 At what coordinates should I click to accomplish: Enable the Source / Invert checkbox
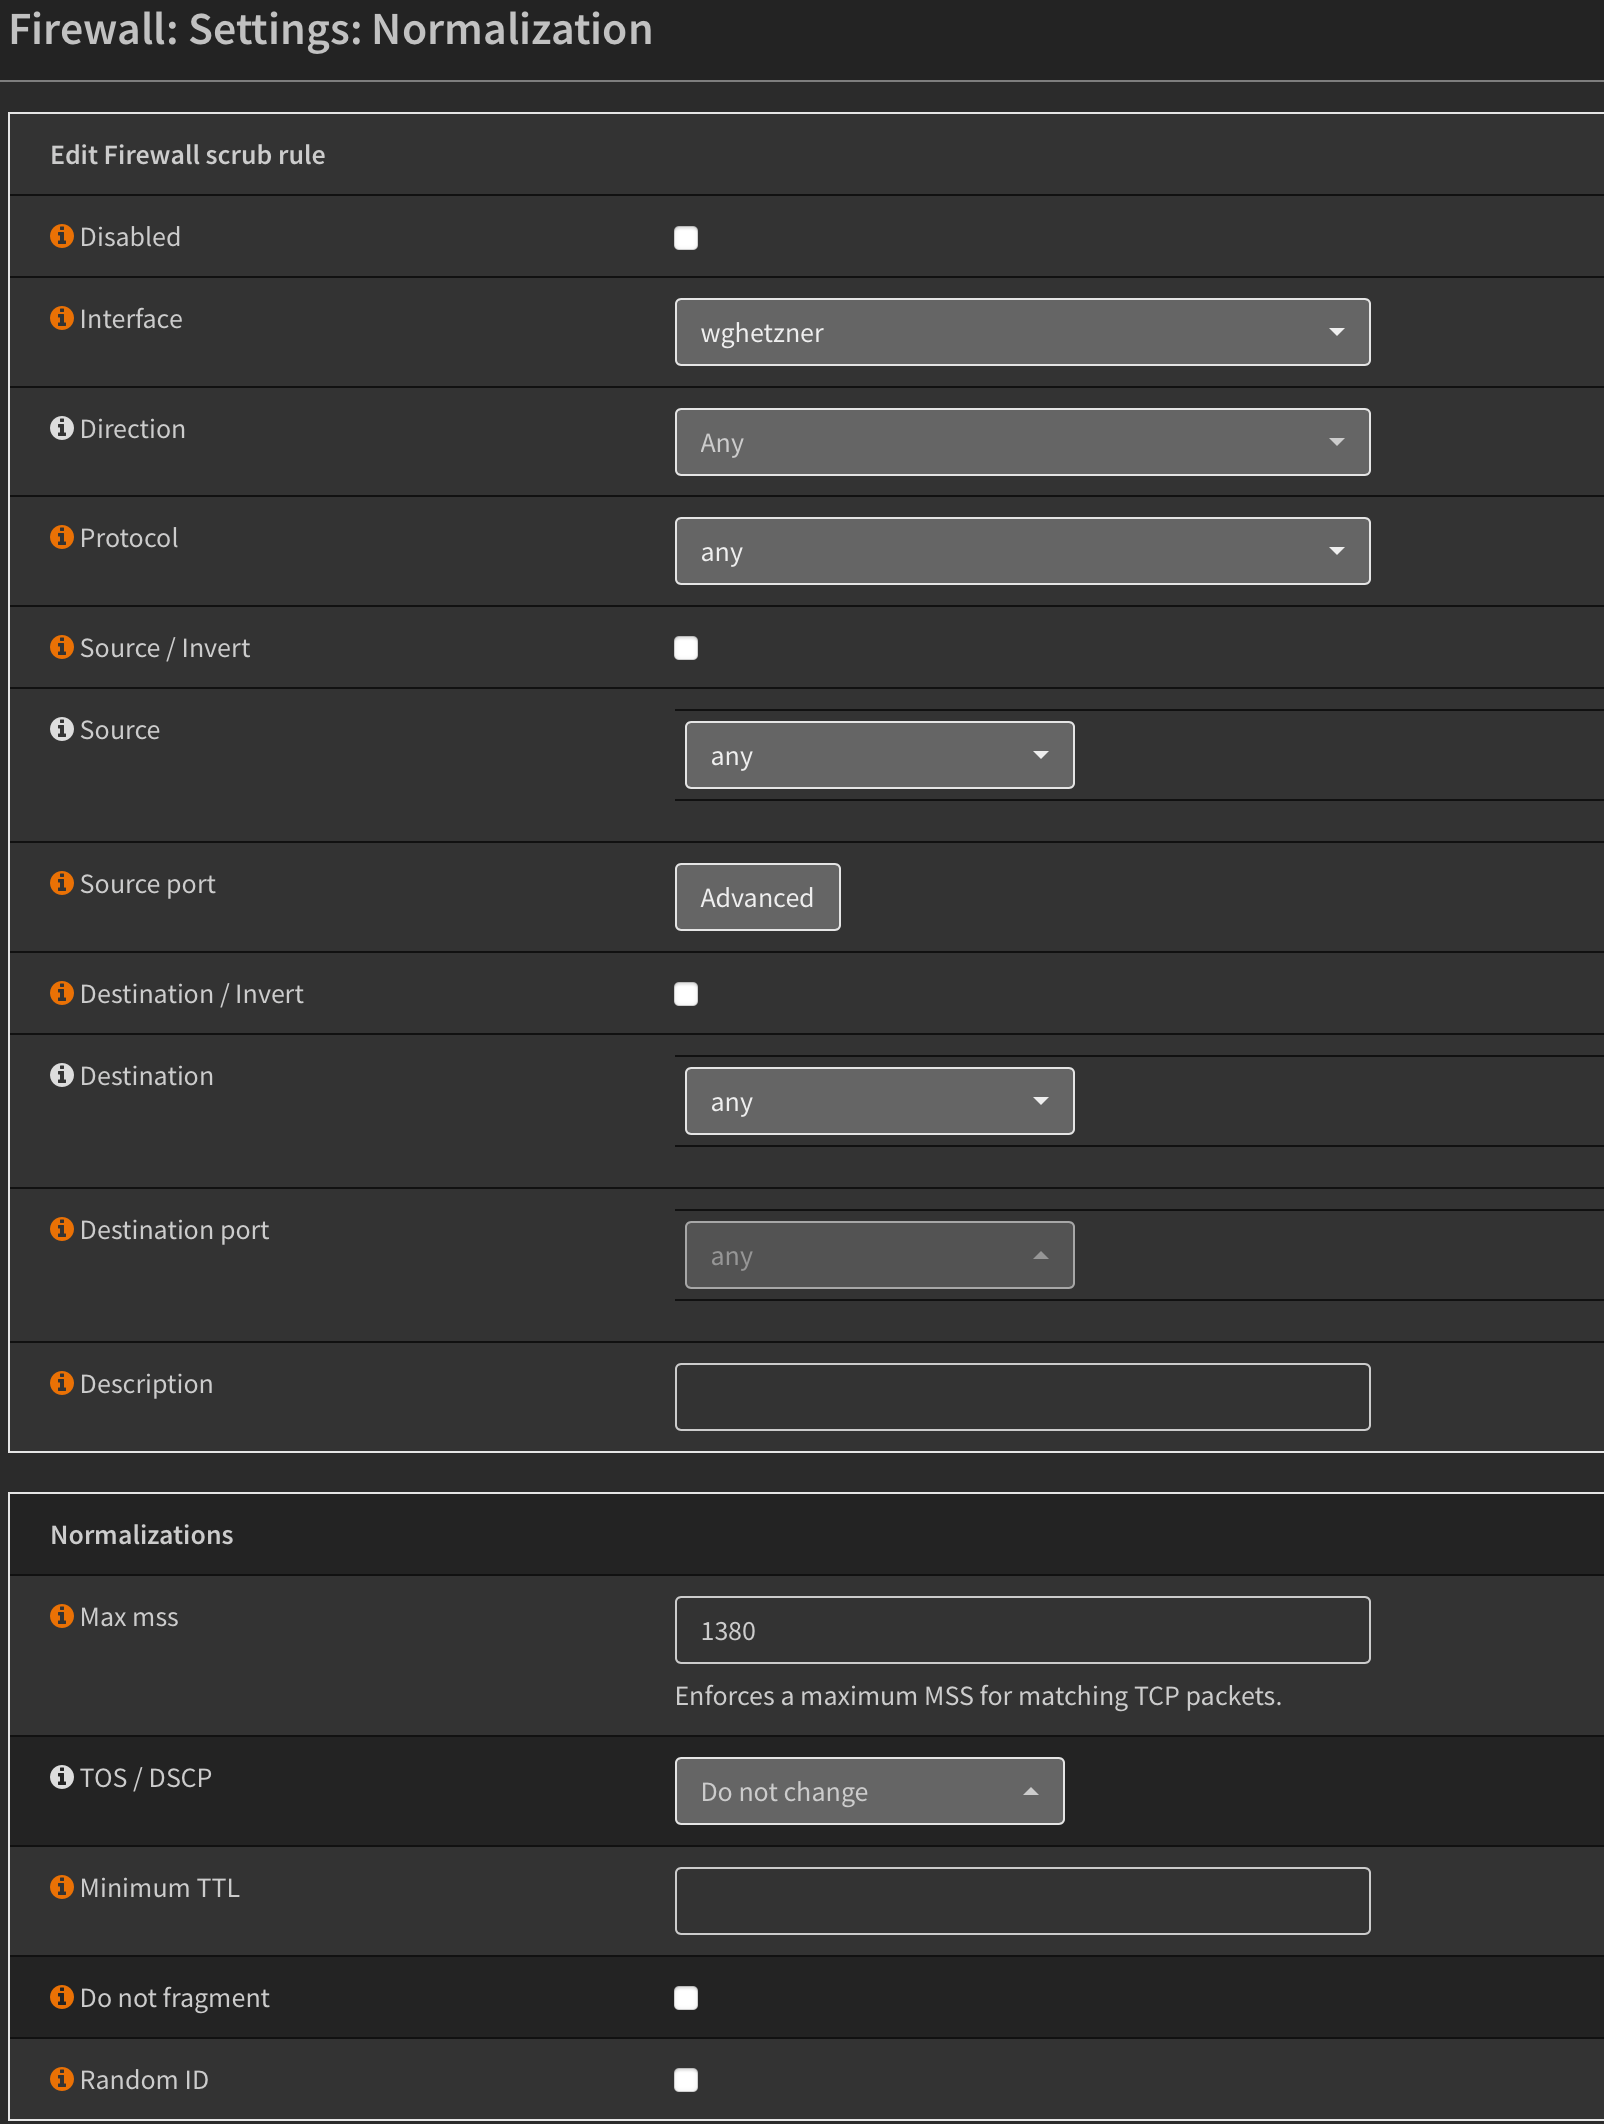(x=686, y=648)
